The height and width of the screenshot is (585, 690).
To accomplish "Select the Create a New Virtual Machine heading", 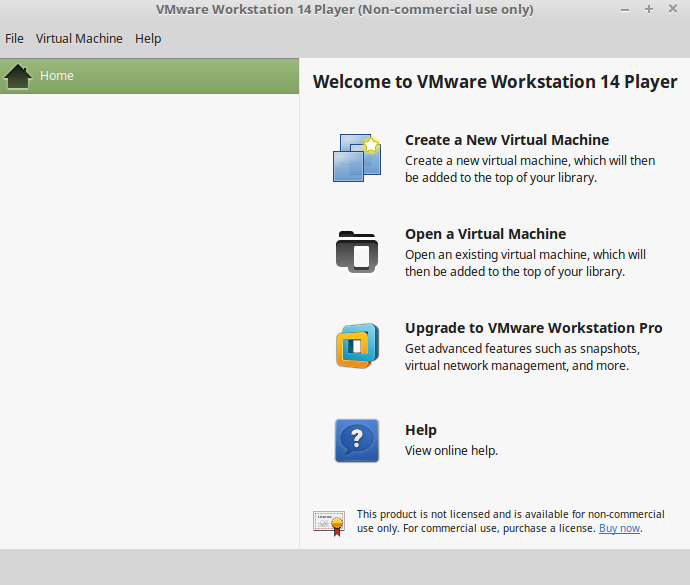I will pos(506,140).
